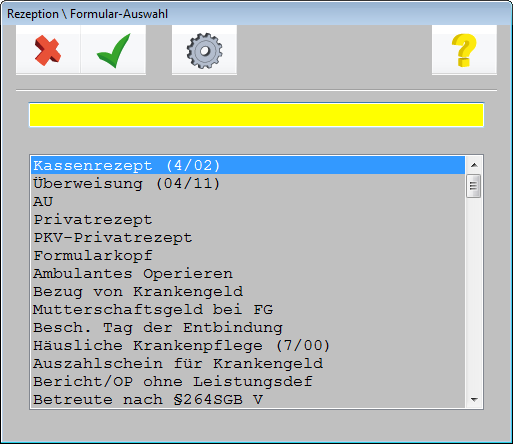This screenshot has height=444, width=513.
Task: Choose the AU form entry
Action: (x=248, y=202)
